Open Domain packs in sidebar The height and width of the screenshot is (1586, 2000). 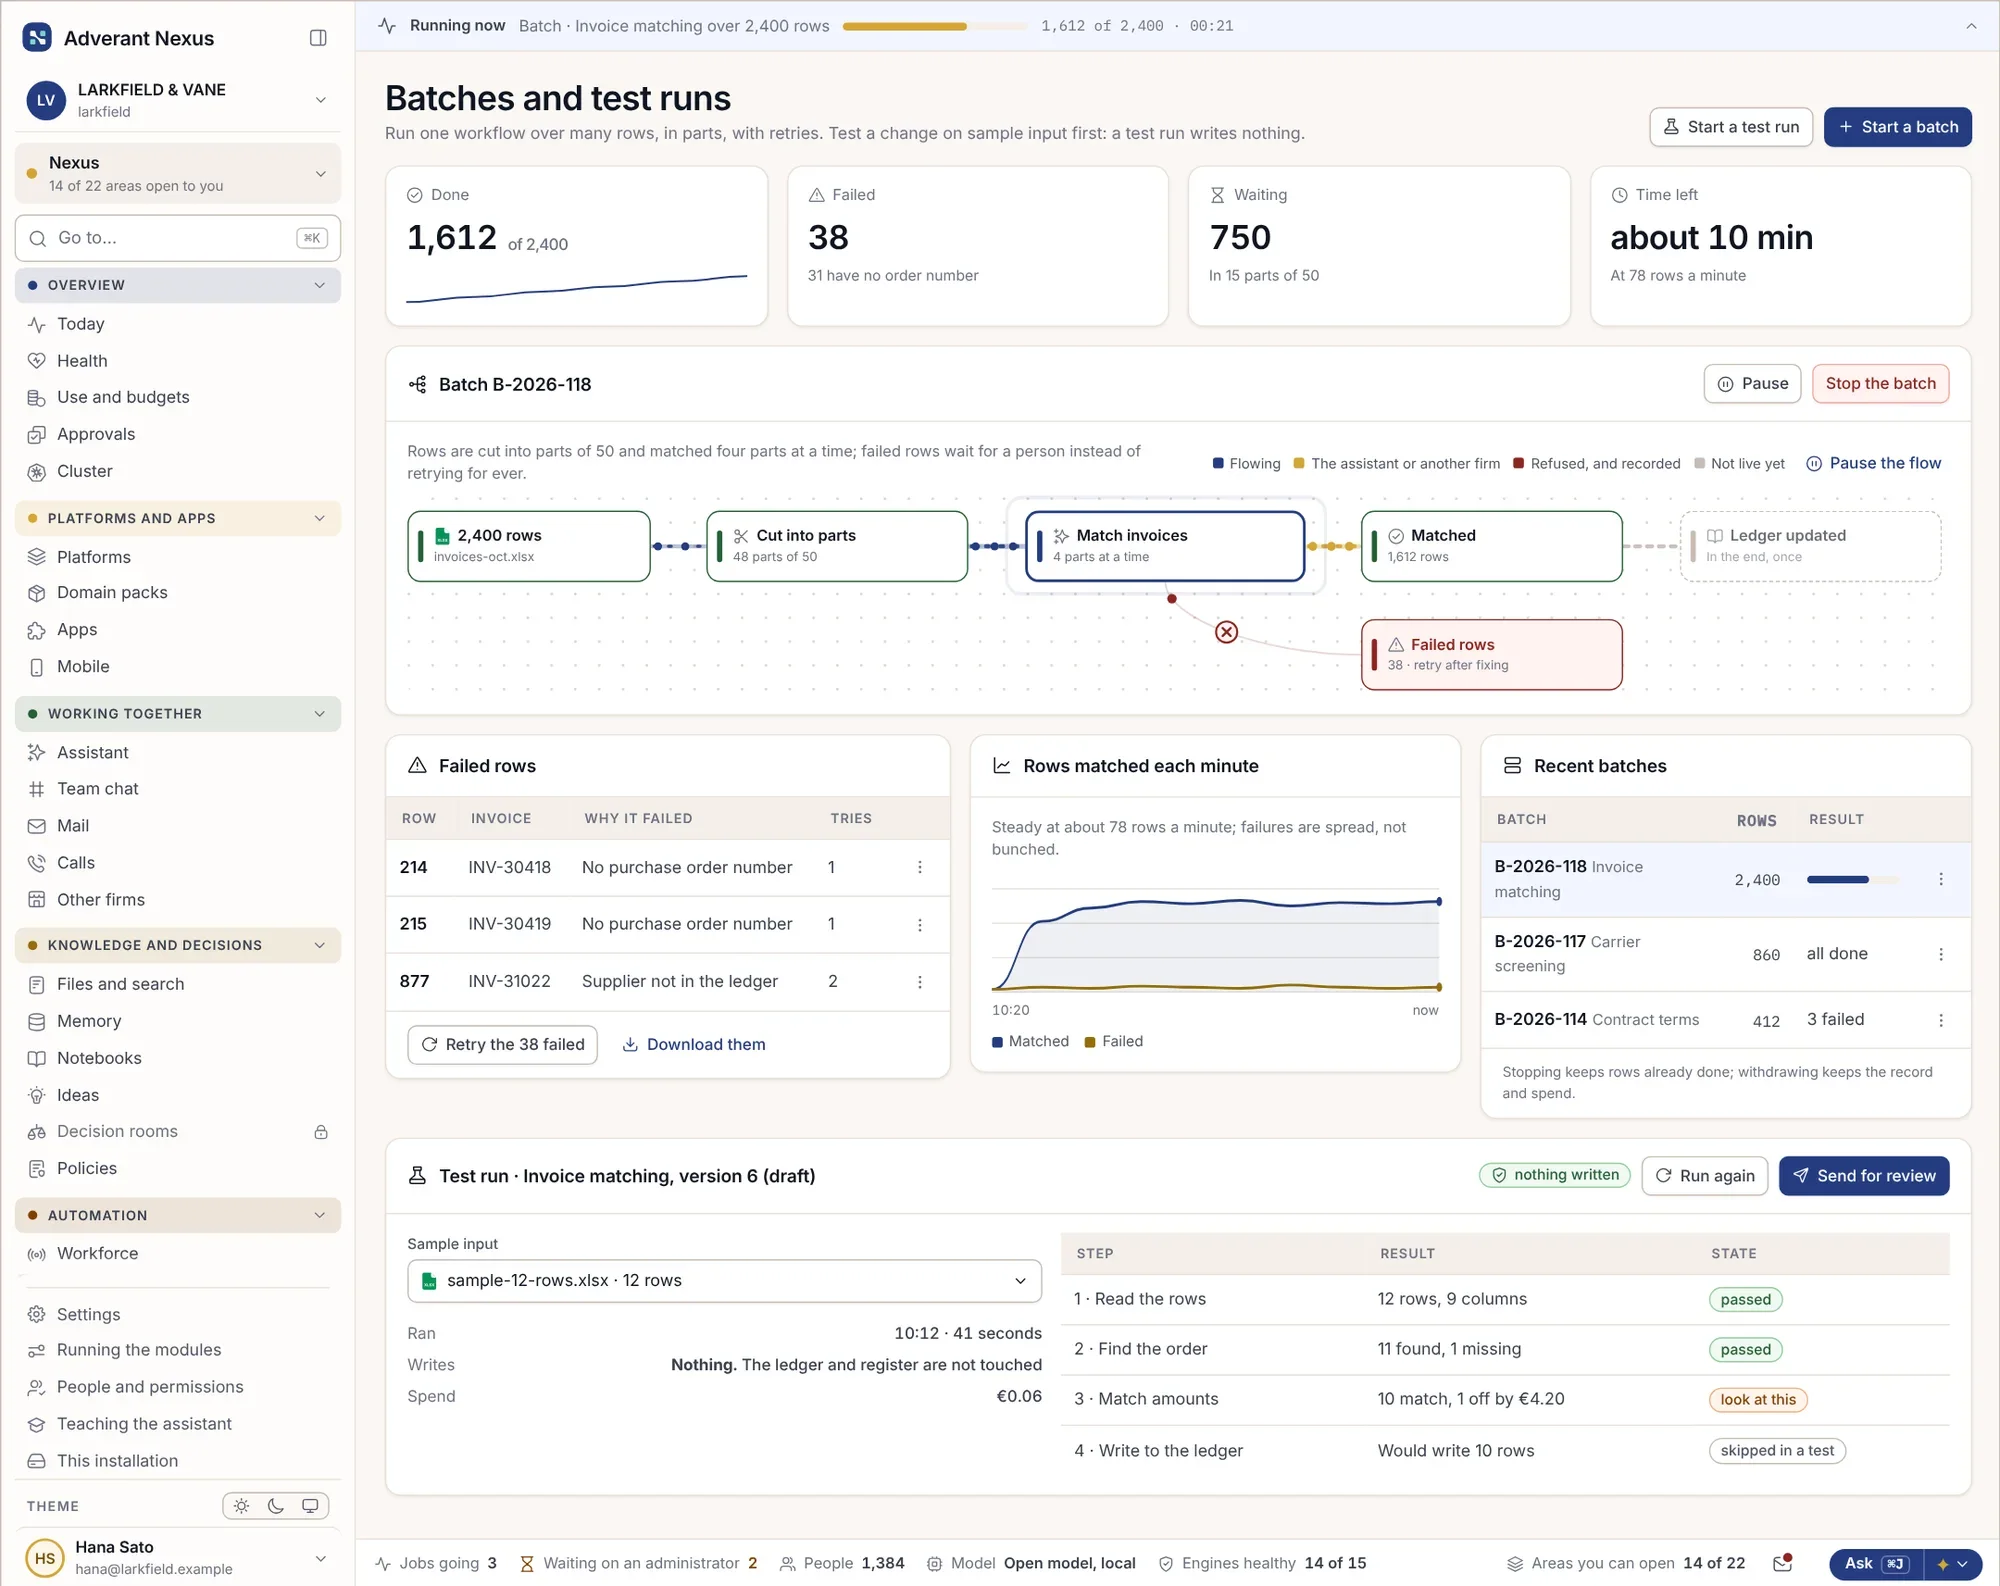pyautogui.click(x=178, y=593)
